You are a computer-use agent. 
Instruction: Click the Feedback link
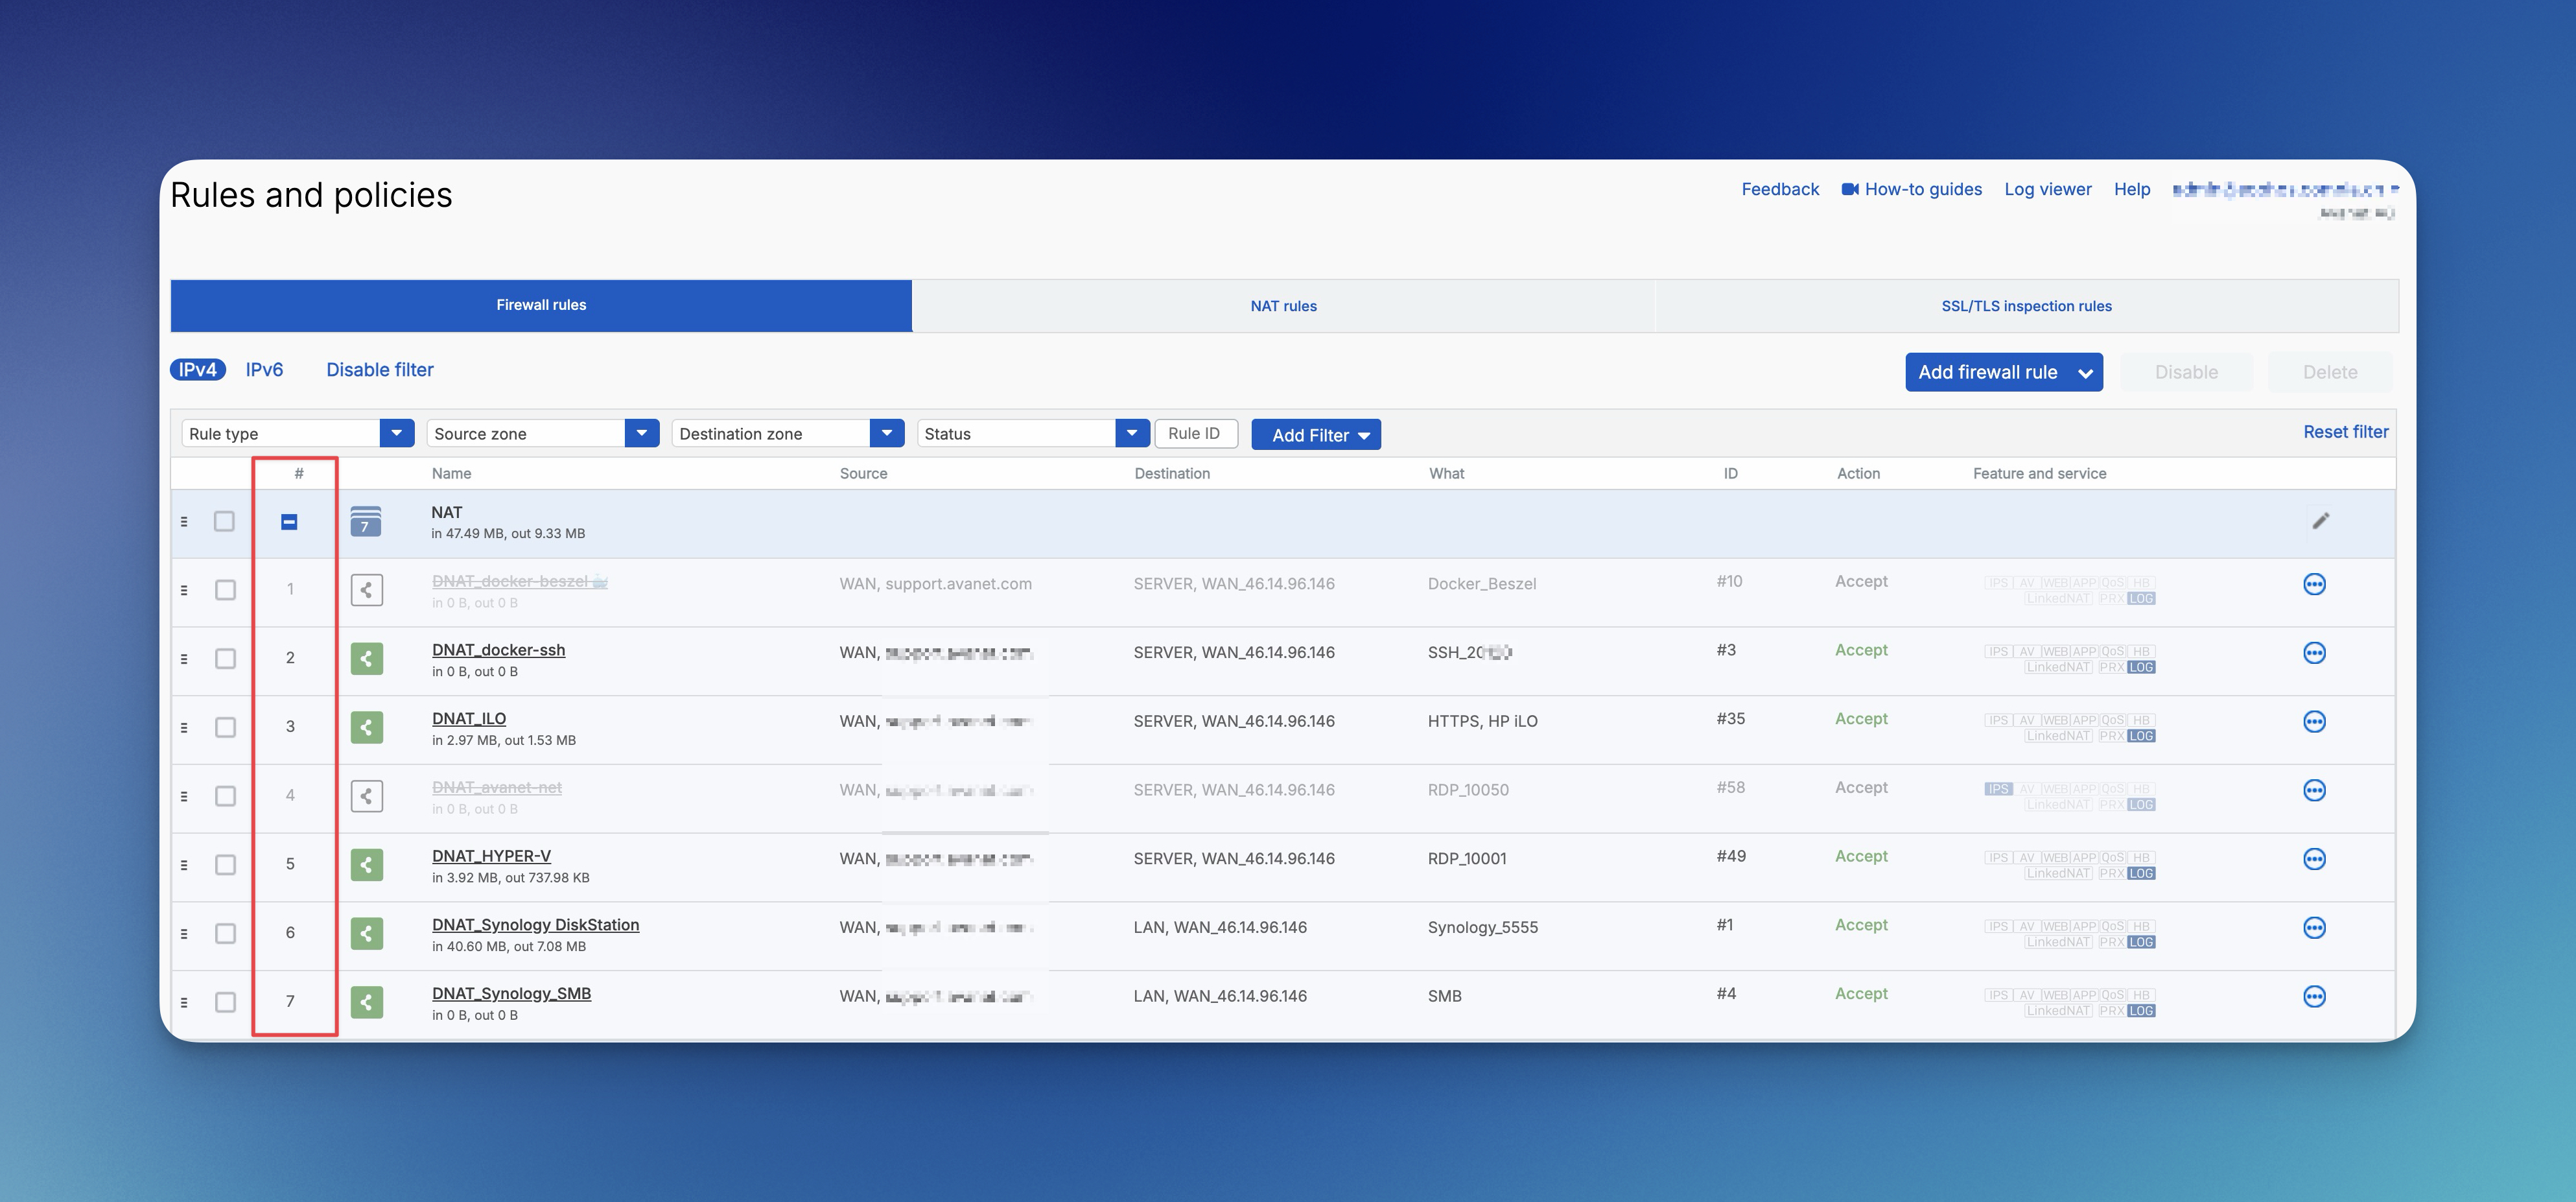[x=1780, y=189]
